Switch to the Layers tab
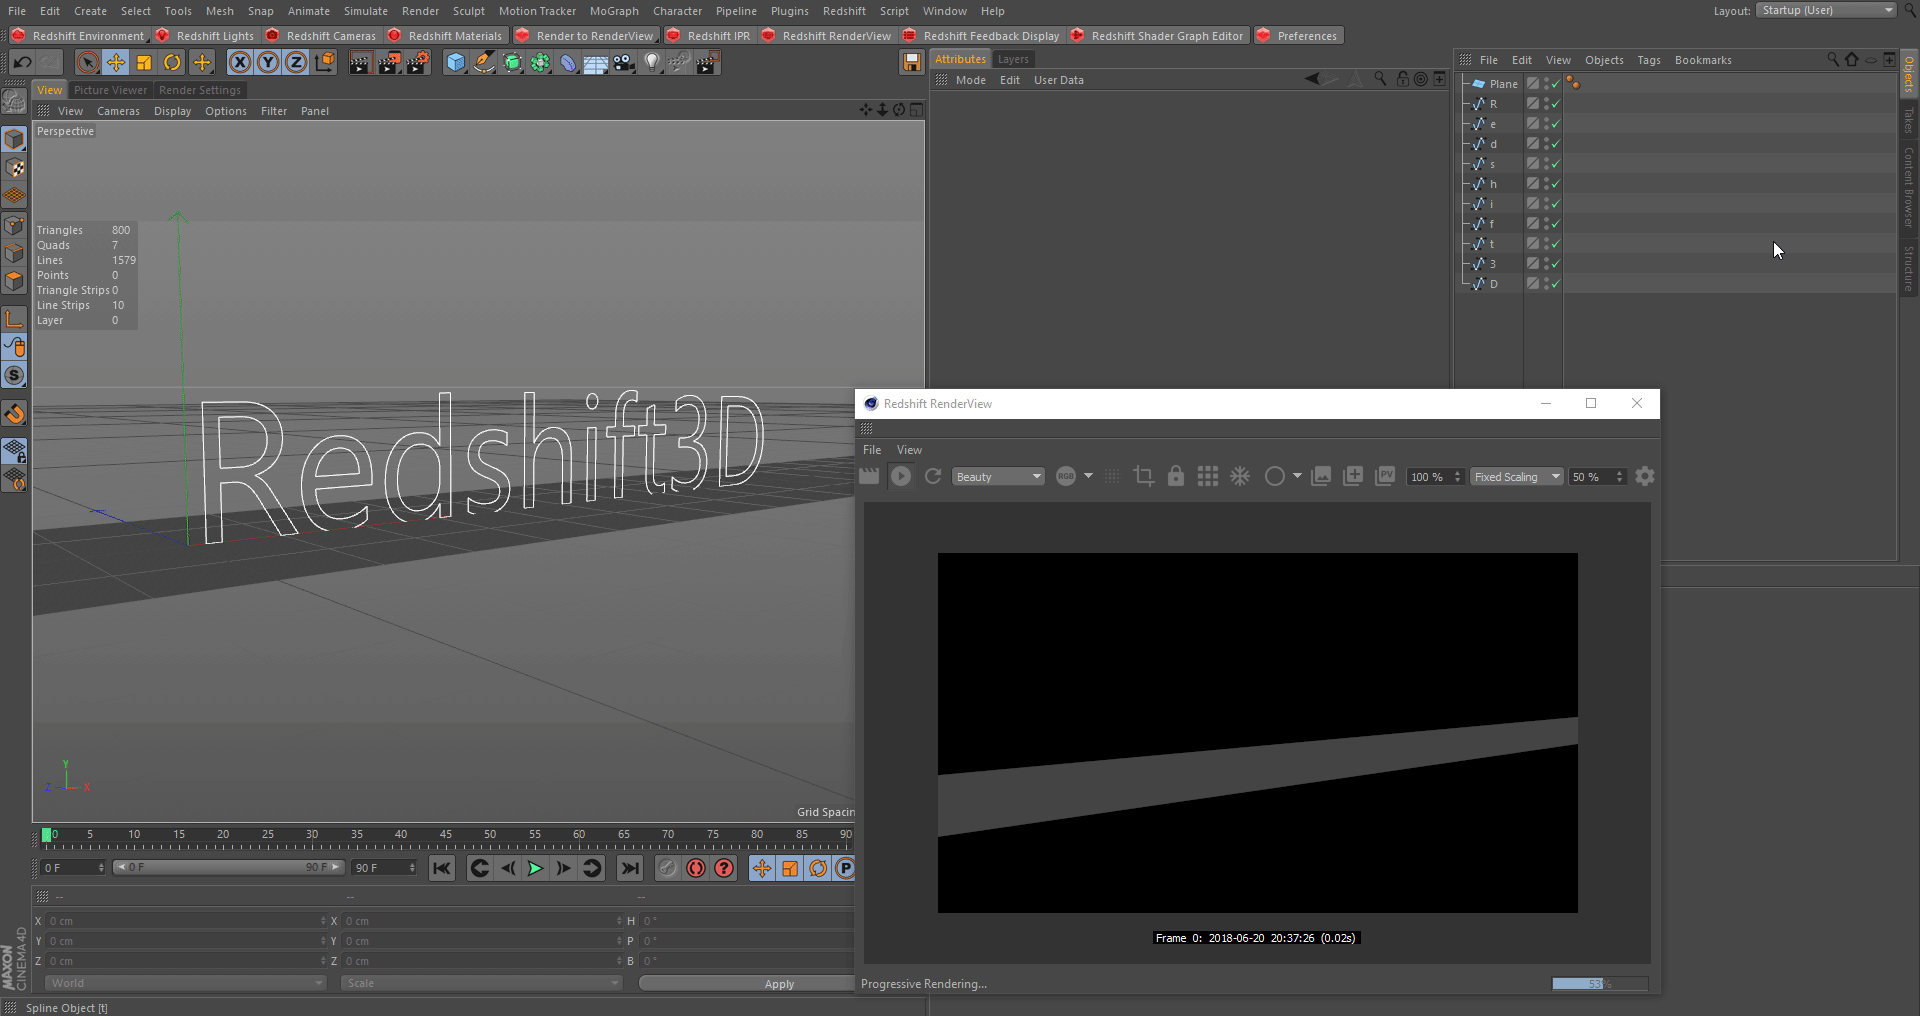This screenshot has width=1920, height=1016. 1013,59
